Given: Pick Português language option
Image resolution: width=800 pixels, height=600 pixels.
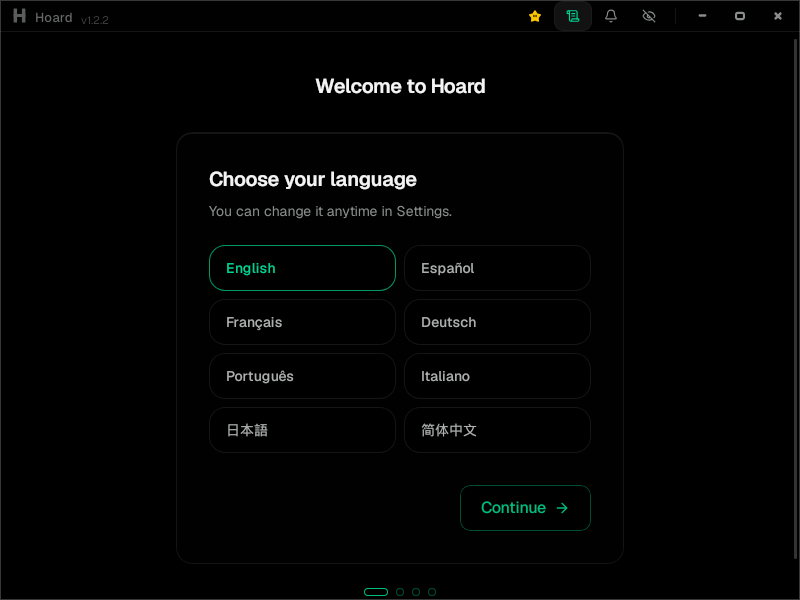Looking at the screenshot, I should (302, 376).
